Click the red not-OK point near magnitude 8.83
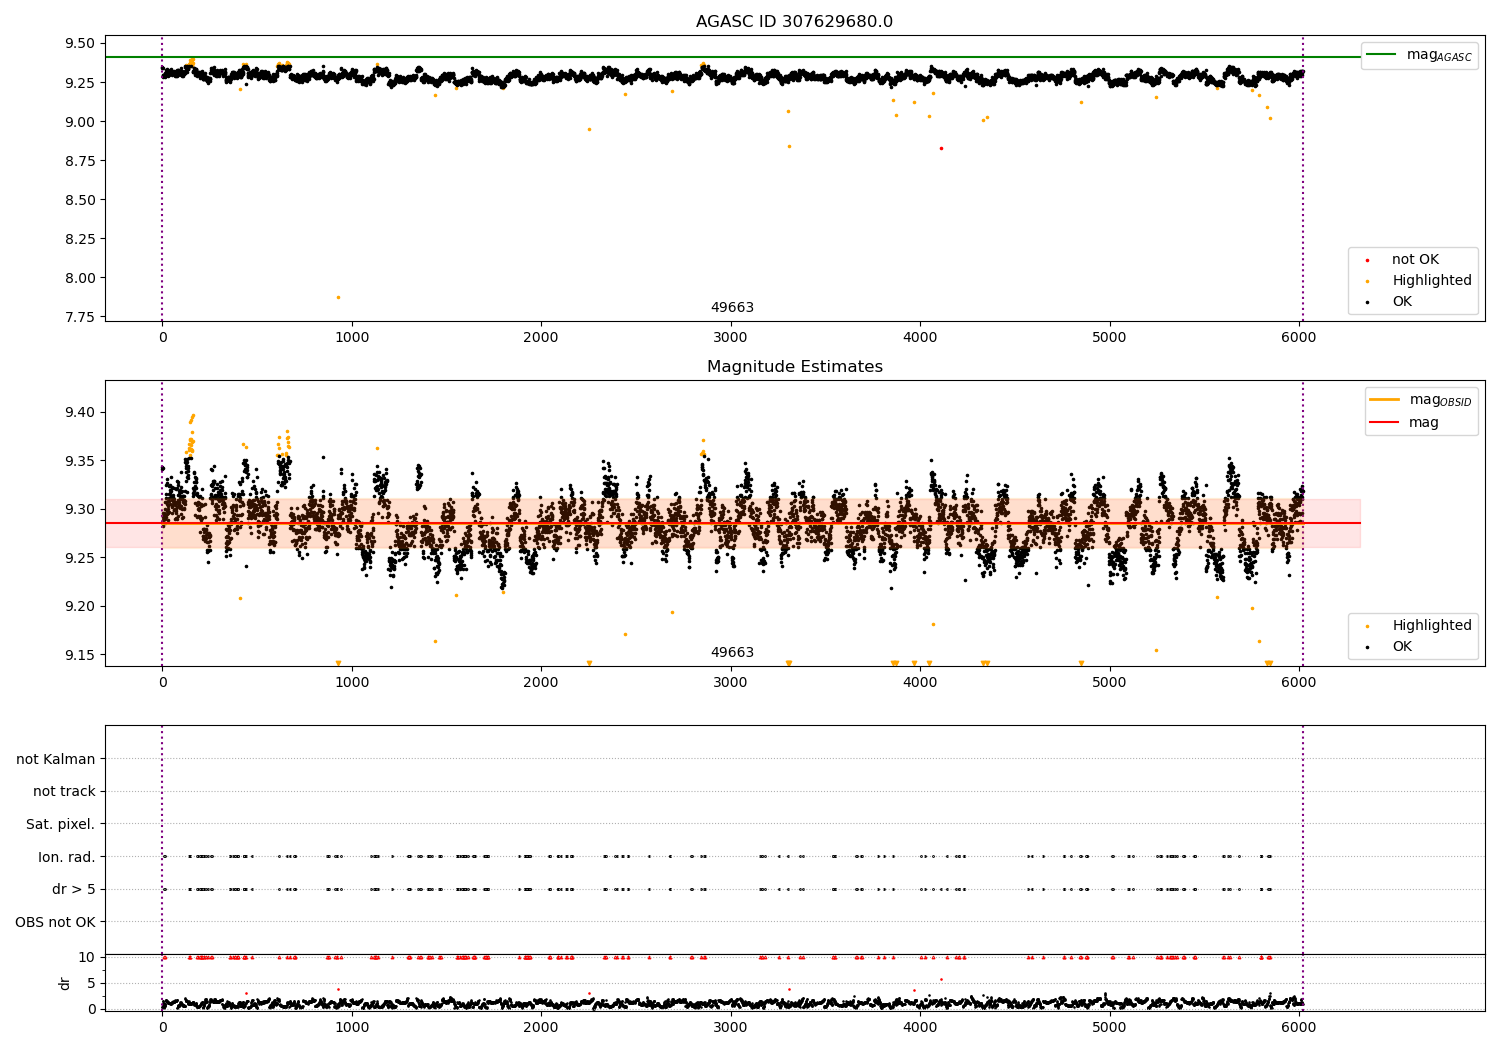This screenshot has width=1500, height=1050. tap(941, 148)
